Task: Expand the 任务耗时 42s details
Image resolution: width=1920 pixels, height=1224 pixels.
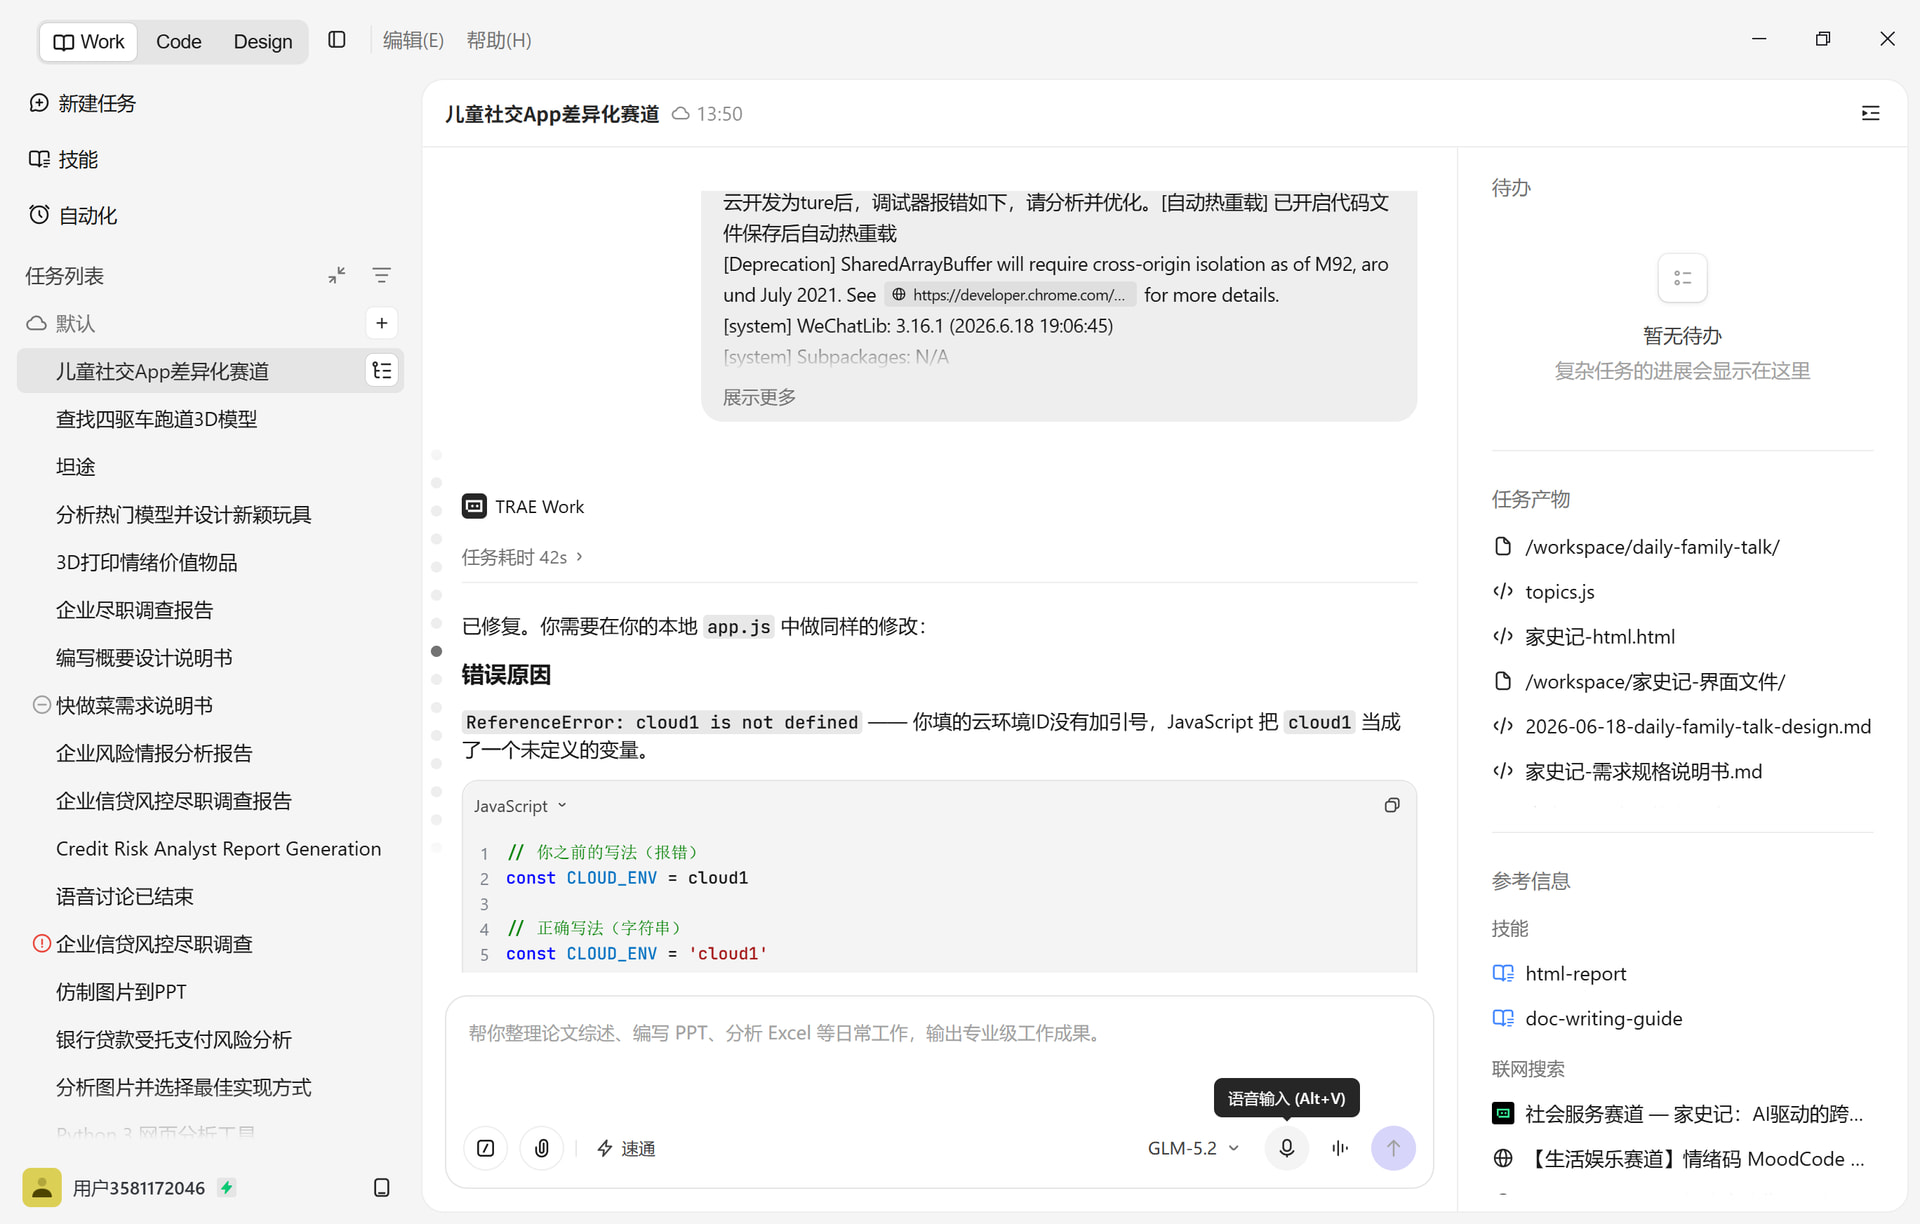Action: (522, 557)
